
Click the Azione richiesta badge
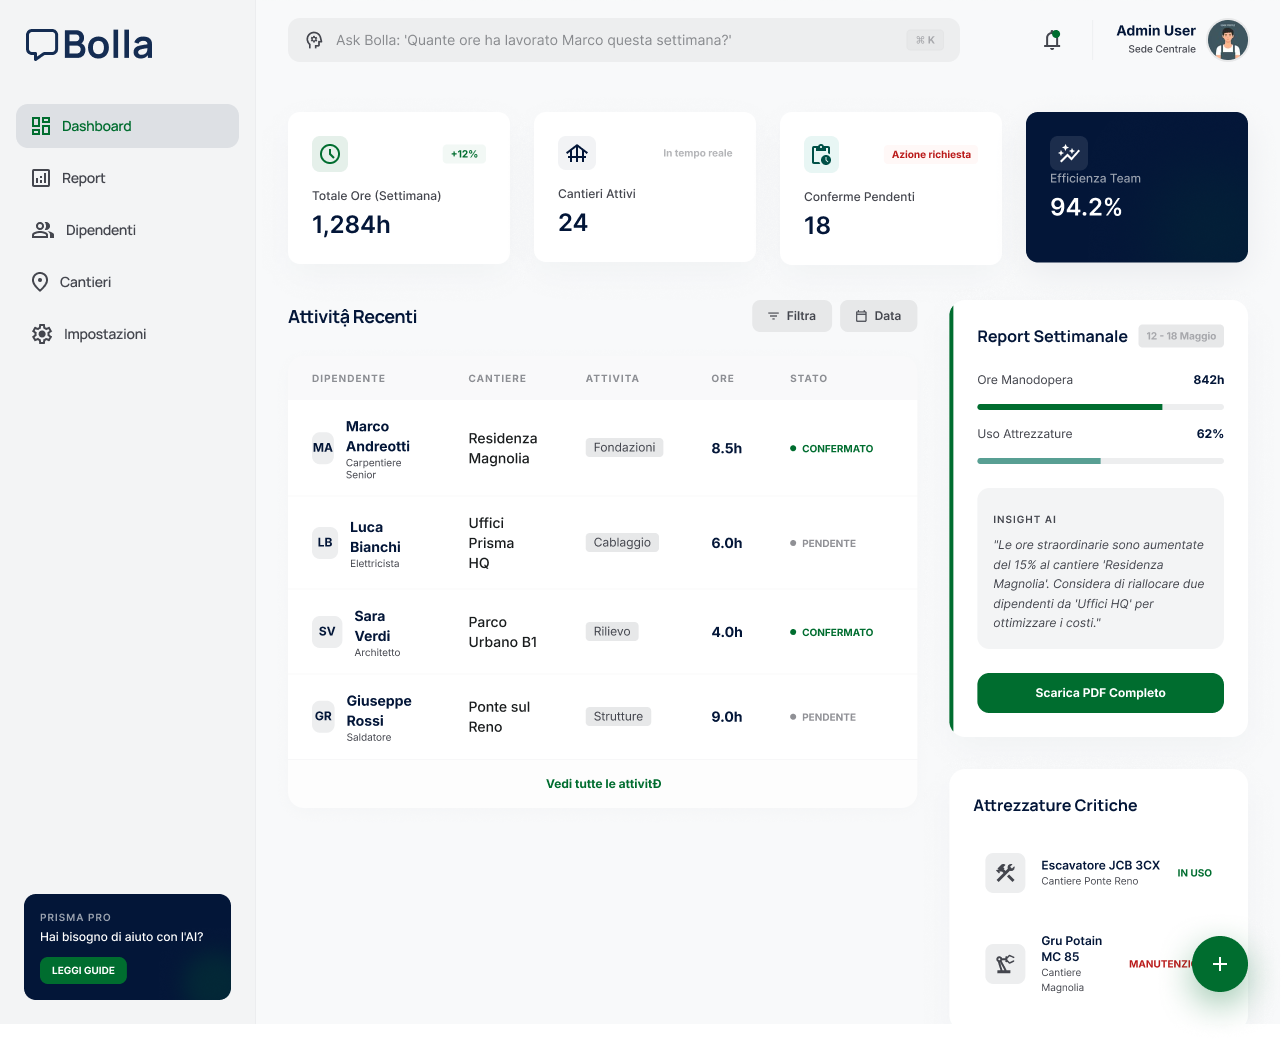click(931, 154)
